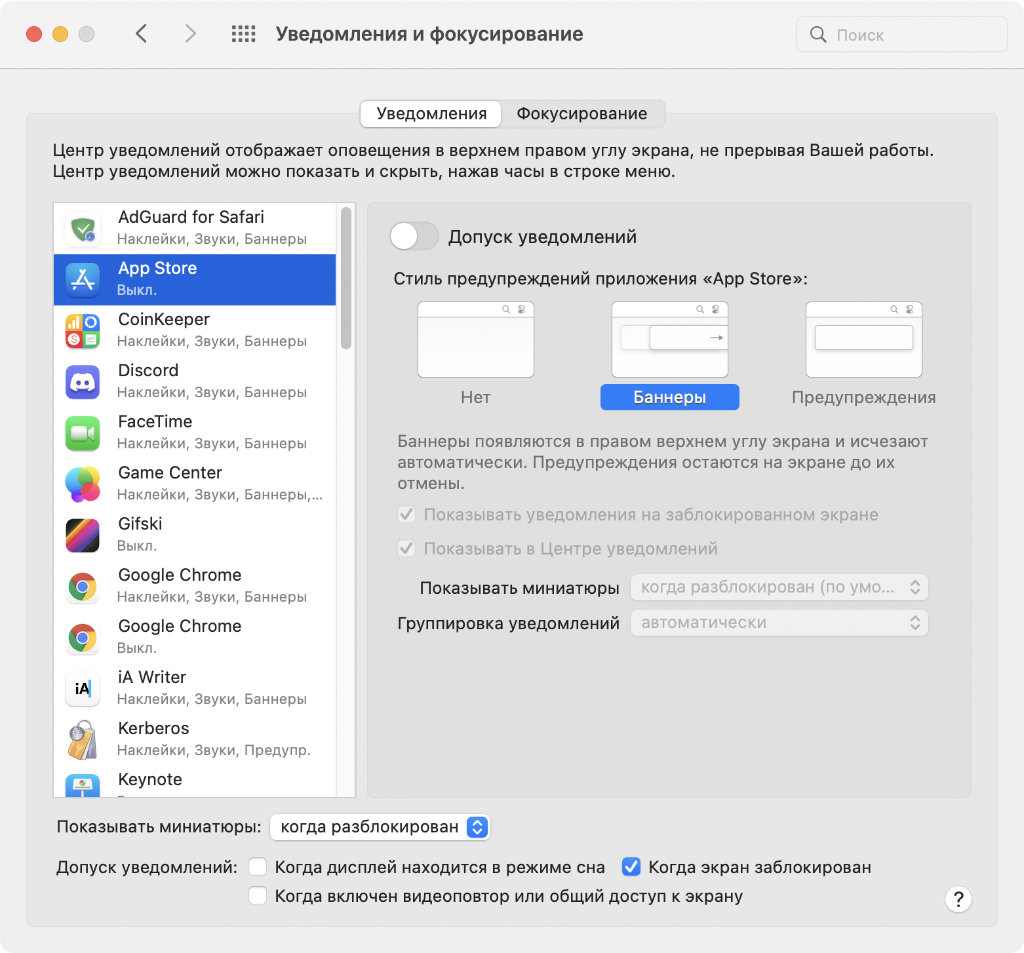
Task: Click the Chrome icon marked Выкл.
Action: point(82,638)
